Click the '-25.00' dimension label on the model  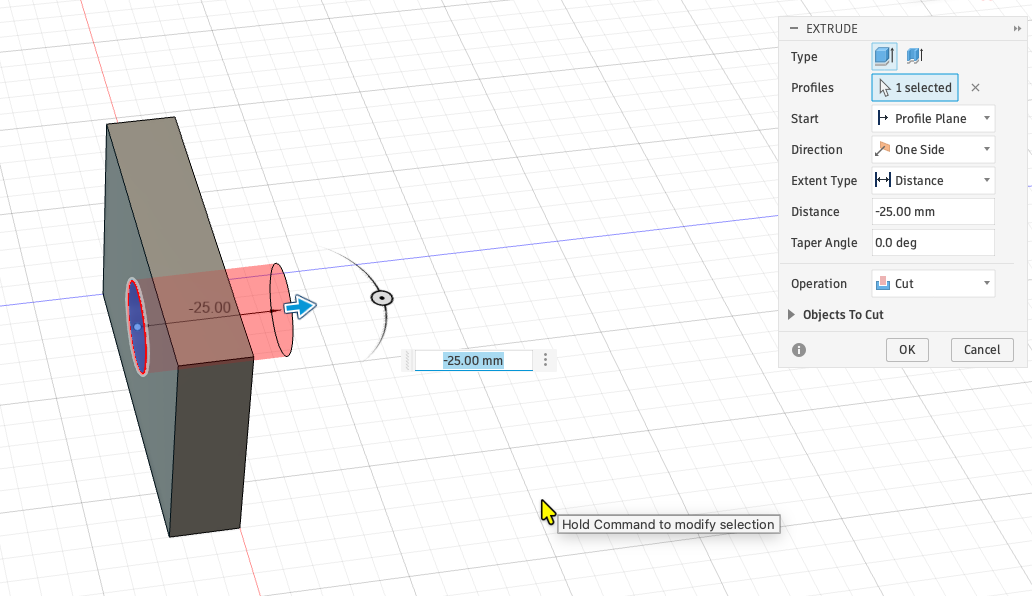[x=210, y=307]
